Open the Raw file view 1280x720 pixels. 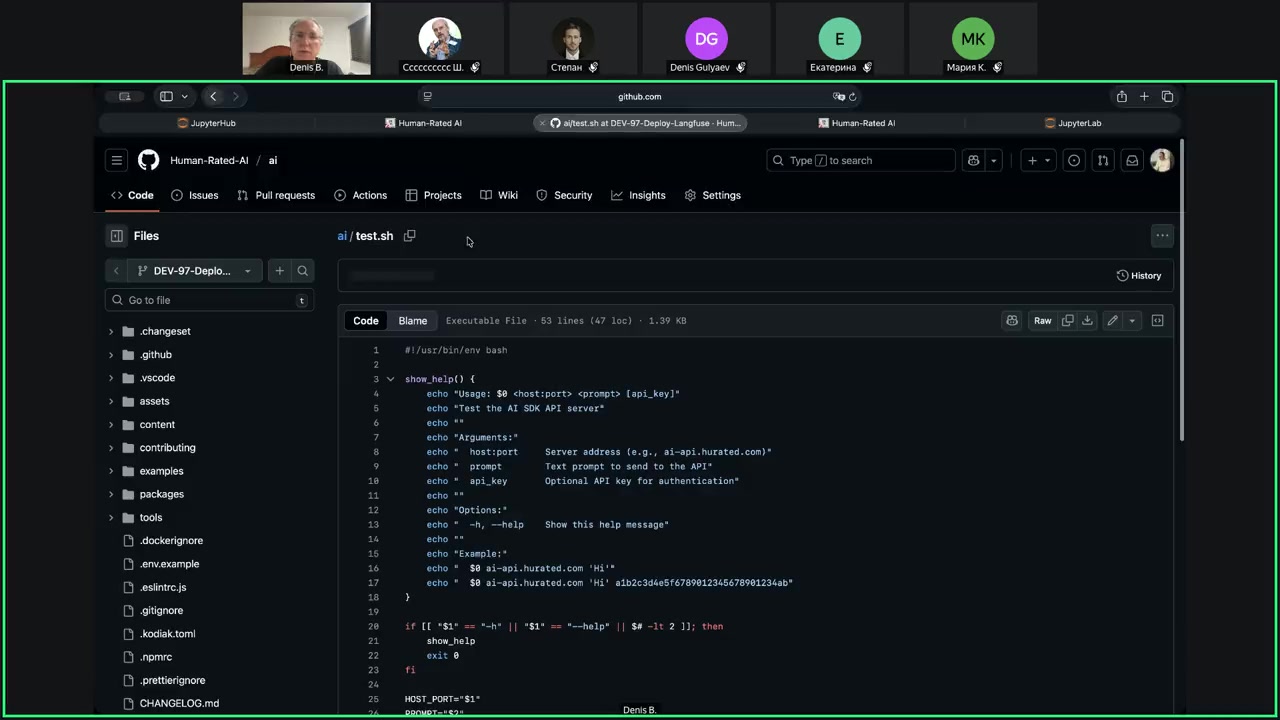(x=1042, y=321)
